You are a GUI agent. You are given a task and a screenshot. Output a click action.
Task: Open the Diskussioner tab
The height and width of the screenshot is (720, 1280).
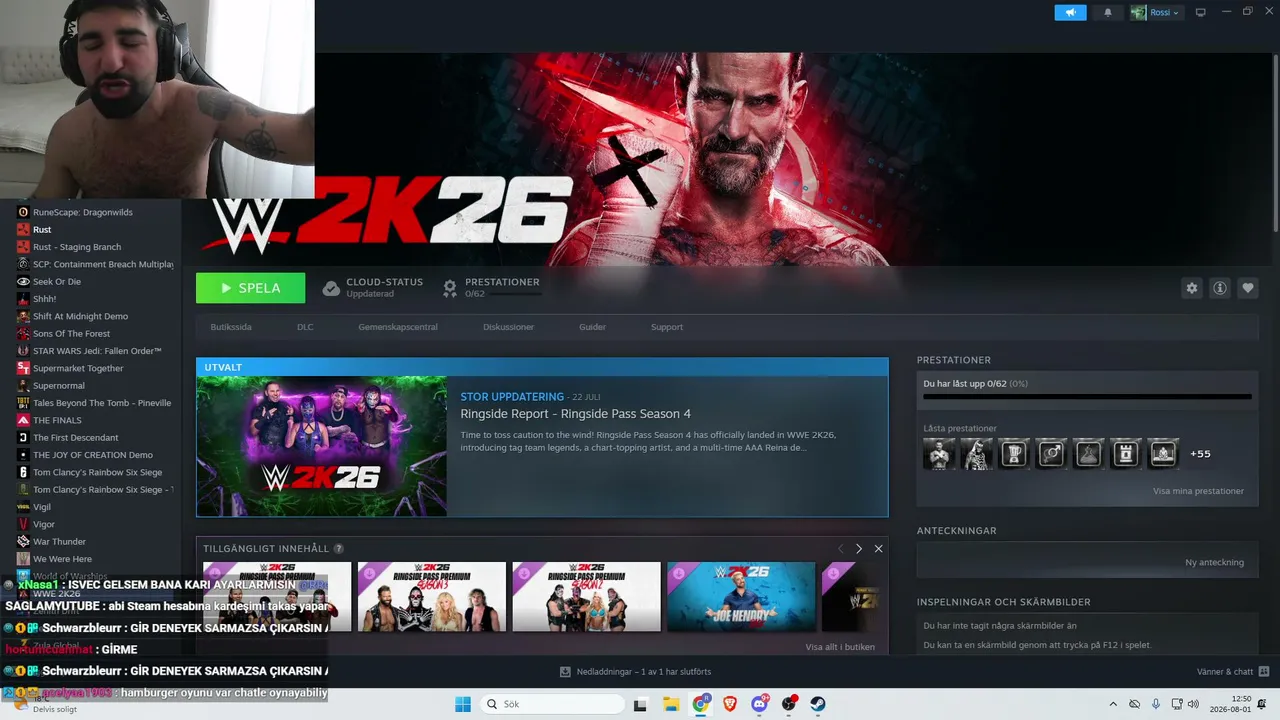[508, 327]
